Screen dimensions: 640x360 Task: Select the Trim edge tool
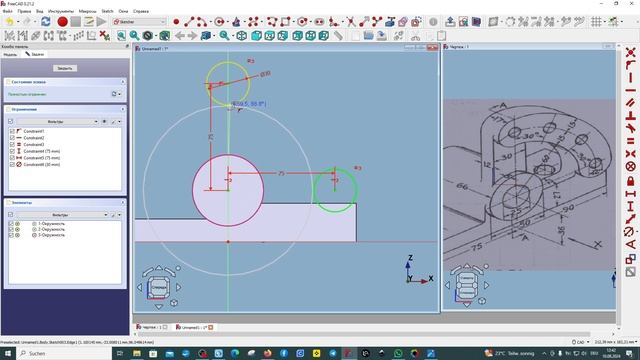coord(351,22)
